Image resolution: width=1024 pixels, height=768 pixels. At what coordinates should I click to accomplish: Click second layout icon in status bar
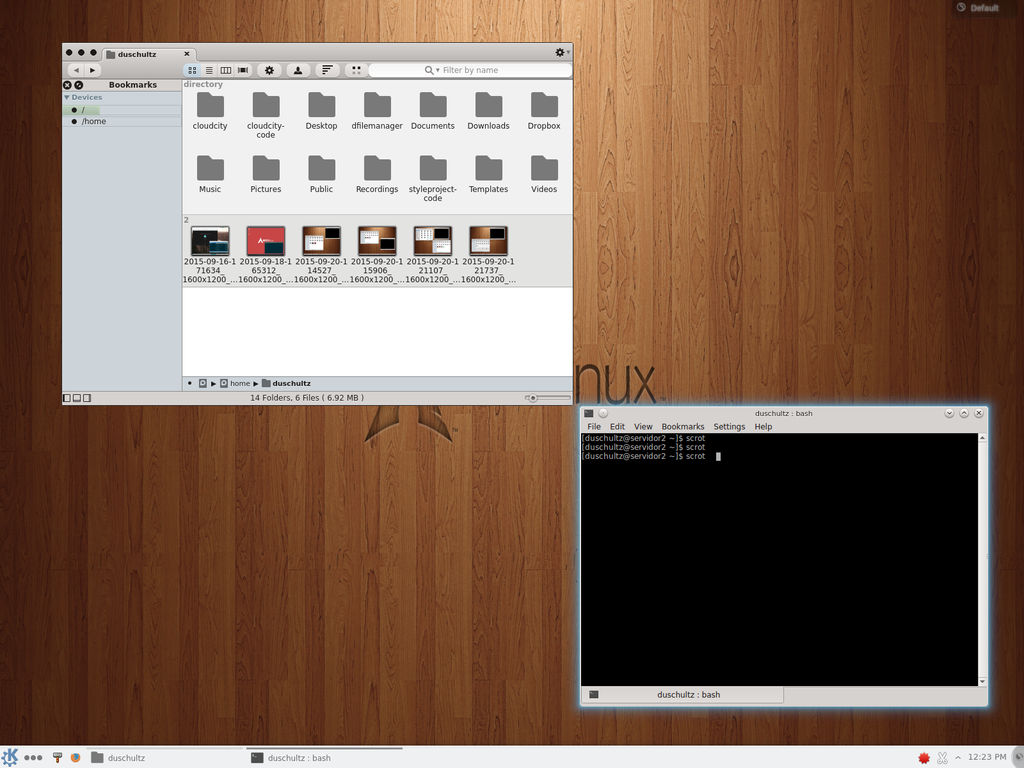[77, 398]
